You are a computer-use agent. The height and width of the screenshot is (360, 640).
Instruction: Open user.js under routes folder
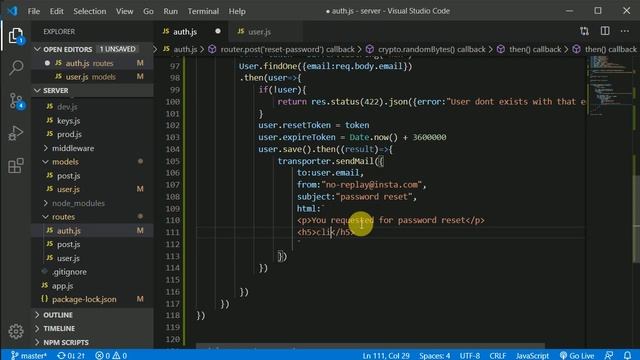(x=92, y=258)
